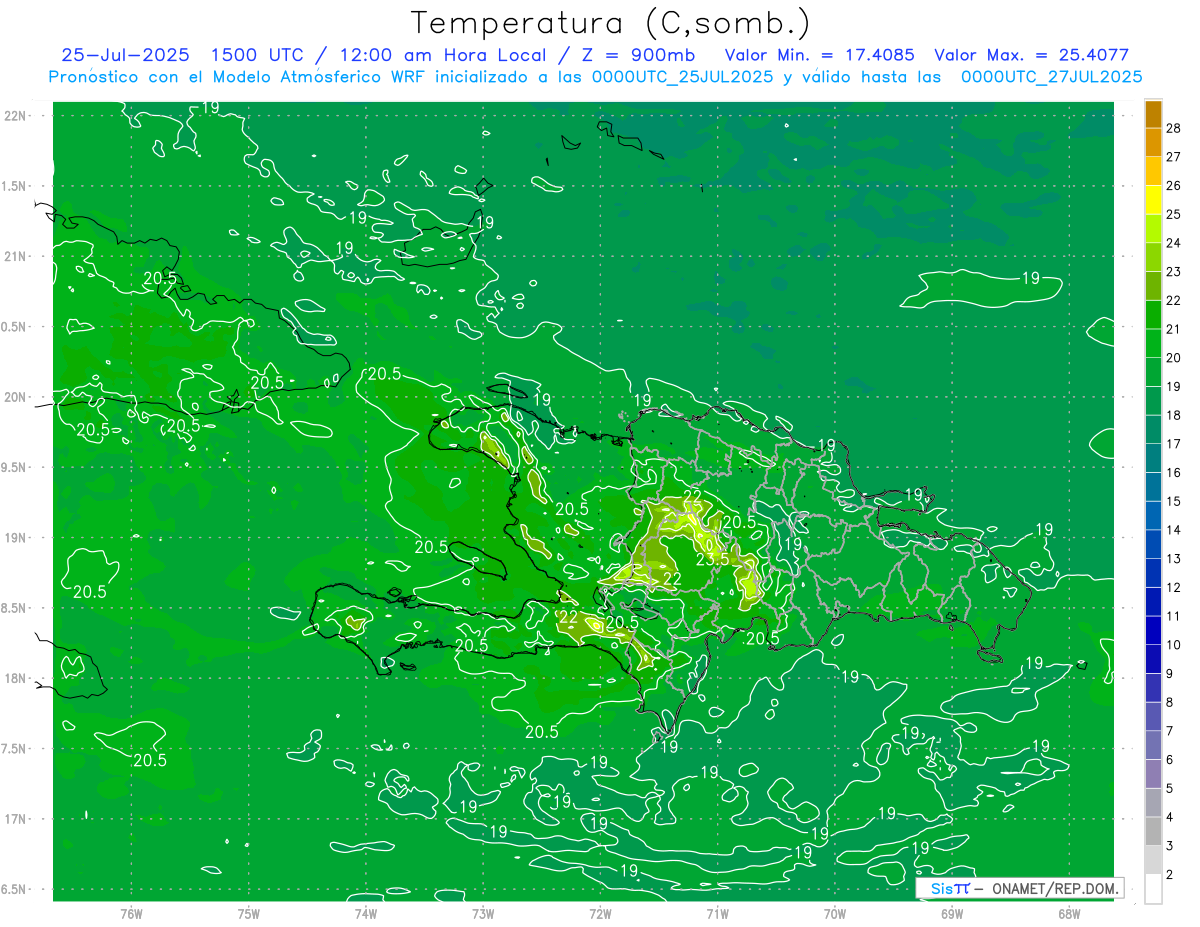
Task: Click the '73W' longitude axis label
Action: pyautogui.click(x=483, y=914)
